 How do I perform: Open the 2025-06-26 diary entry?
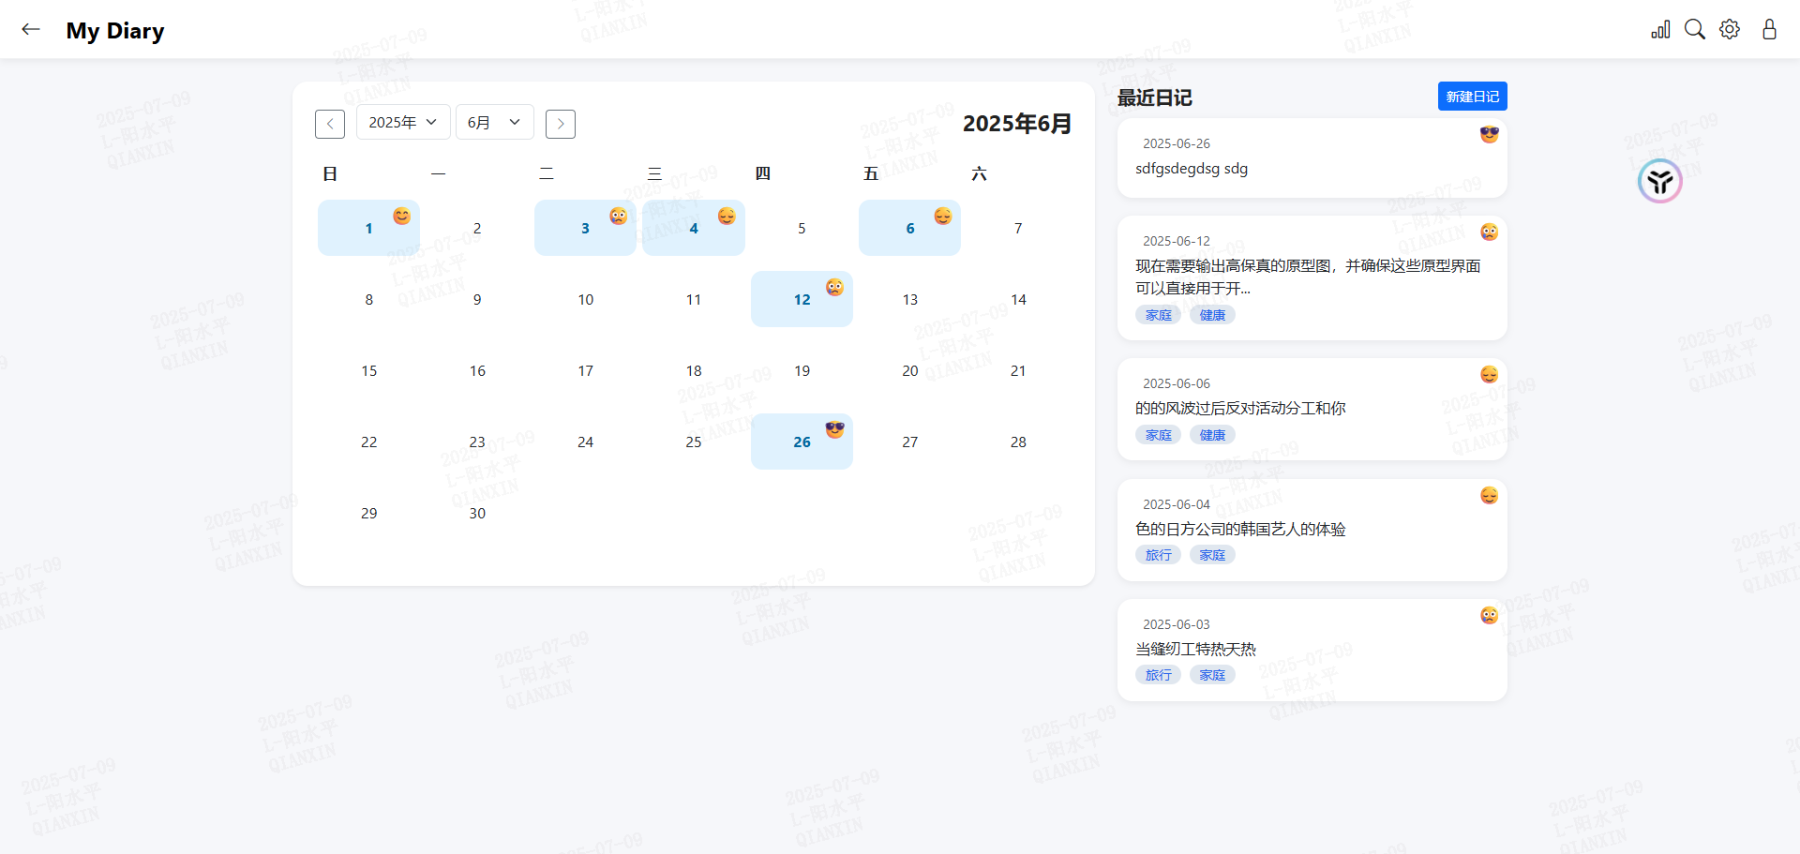click(1311, 158)
